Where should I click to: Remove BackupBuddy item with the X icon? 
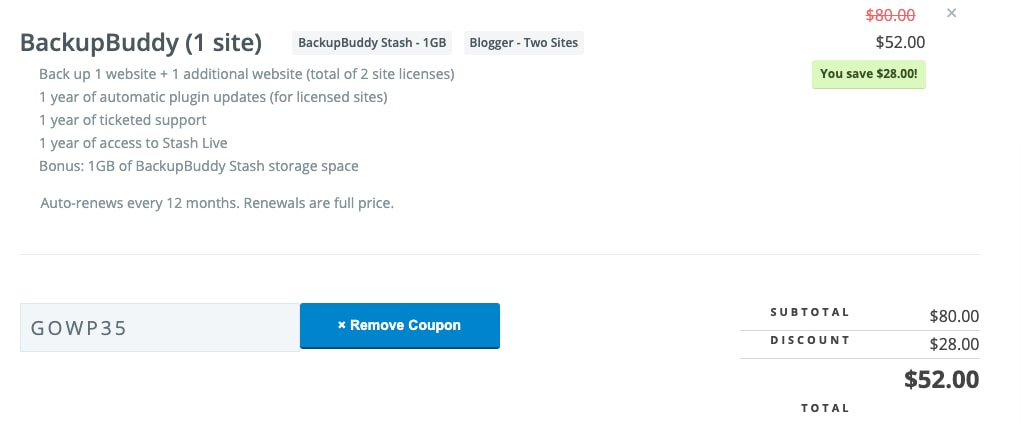(x=951, y=13)
